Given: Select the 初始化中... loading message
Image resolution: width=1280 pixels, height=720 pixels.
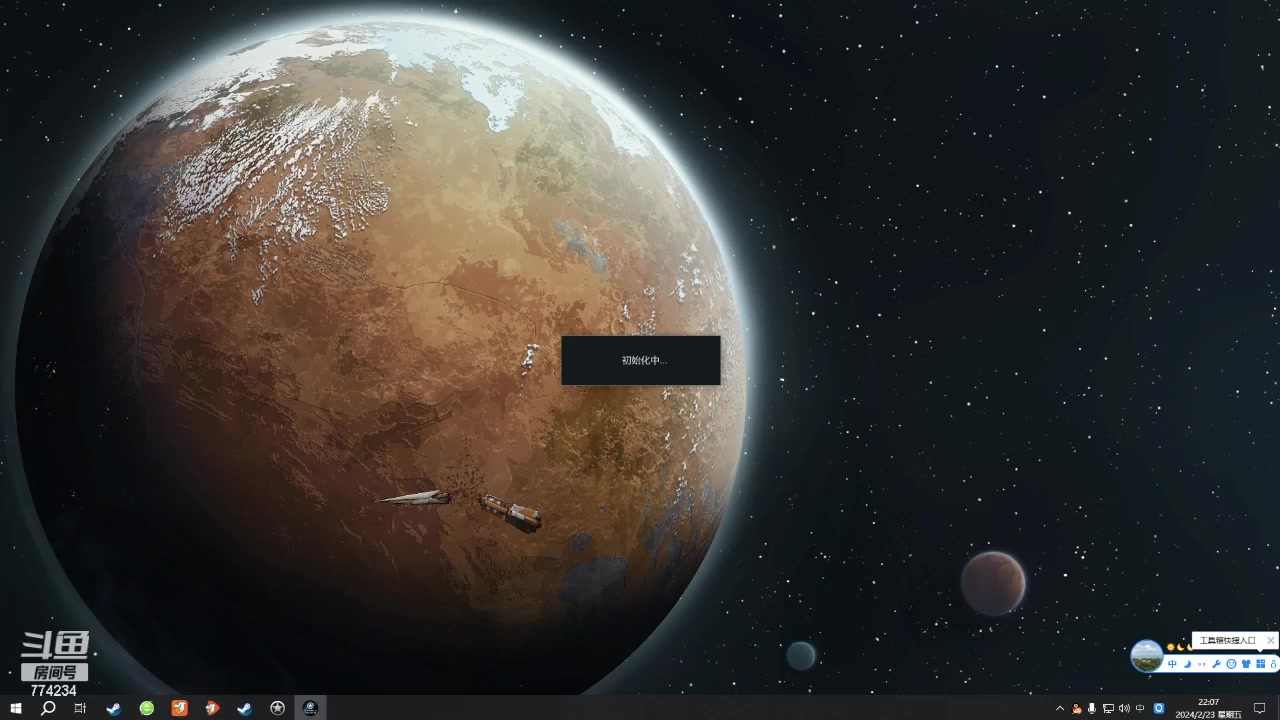Looking at the screenshot, I should pyautogui.click(x=644, y=360).
